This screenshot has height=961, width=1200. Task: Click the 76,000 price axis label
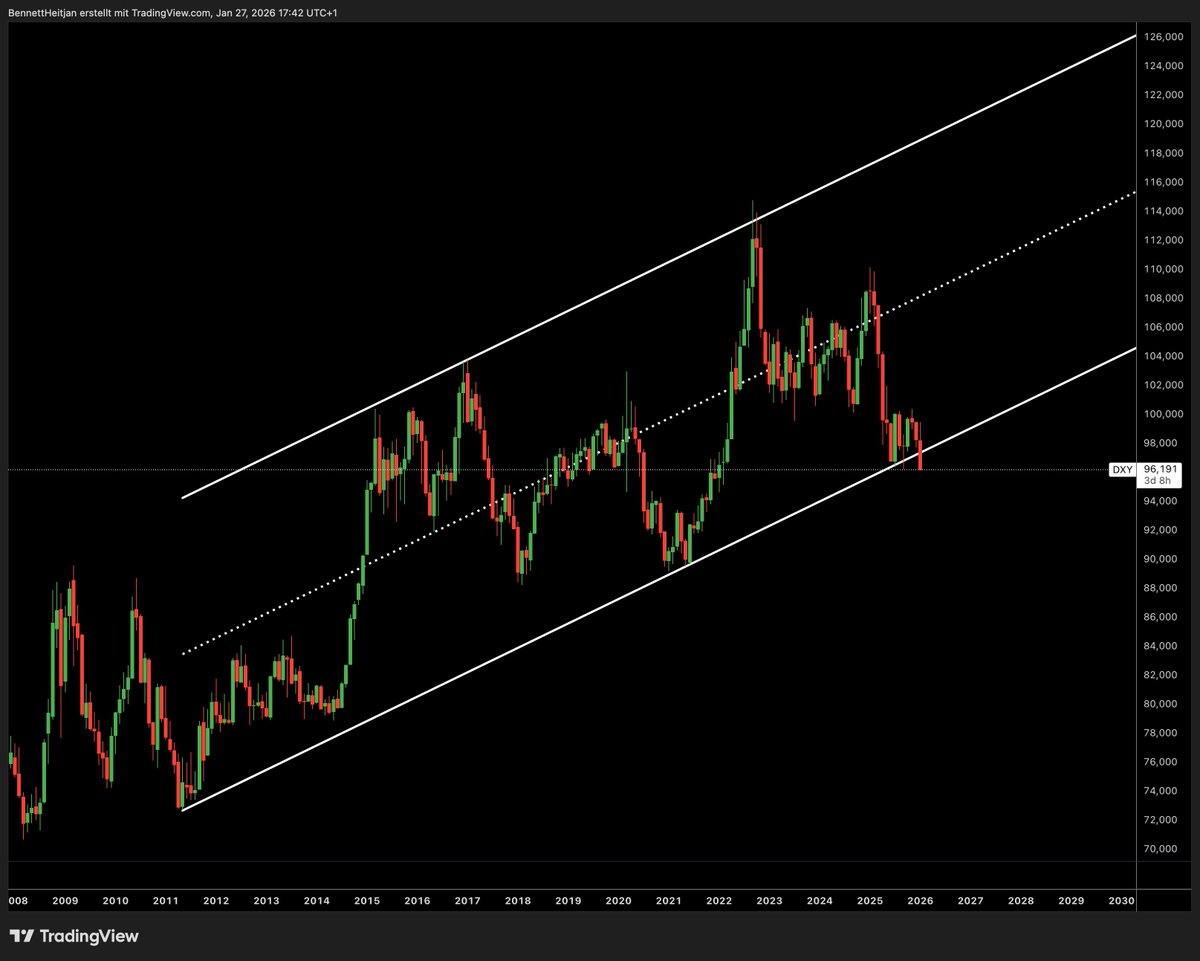[x=1160, y=762]
